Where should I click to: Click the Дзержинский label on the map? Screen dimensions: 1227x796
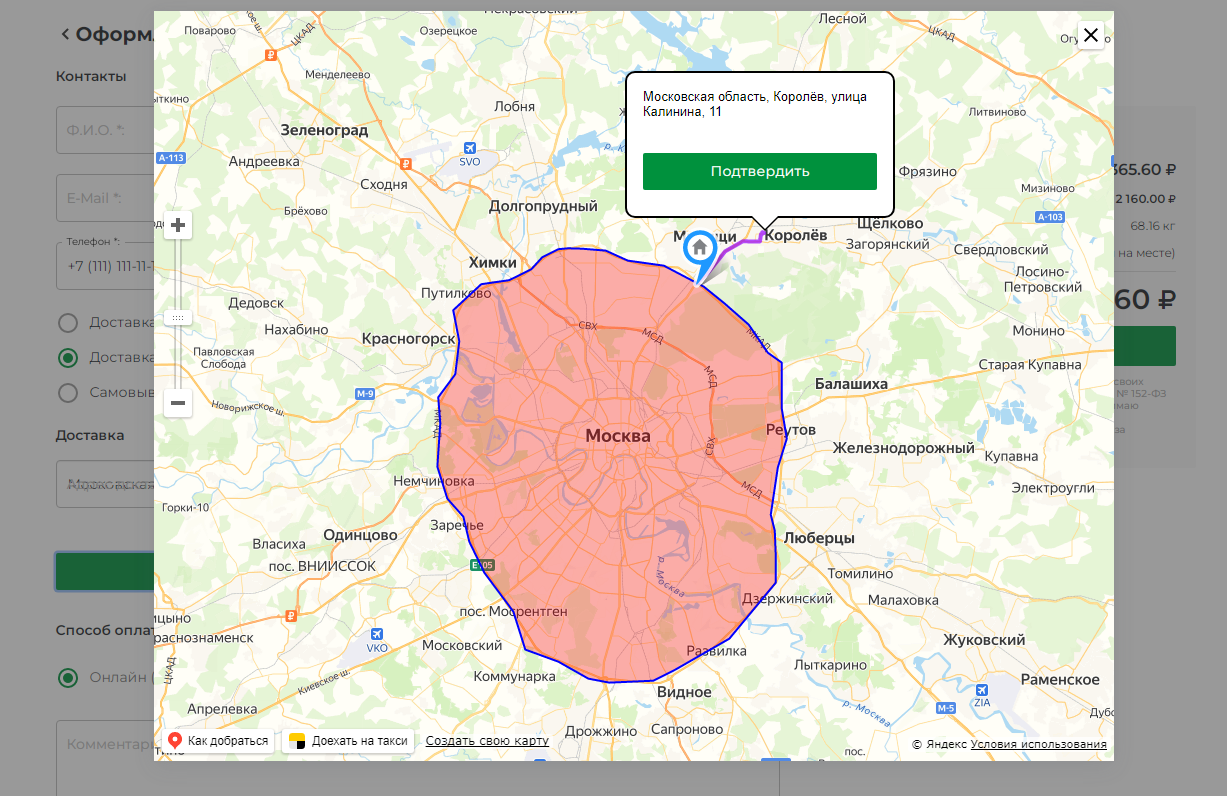788,599
